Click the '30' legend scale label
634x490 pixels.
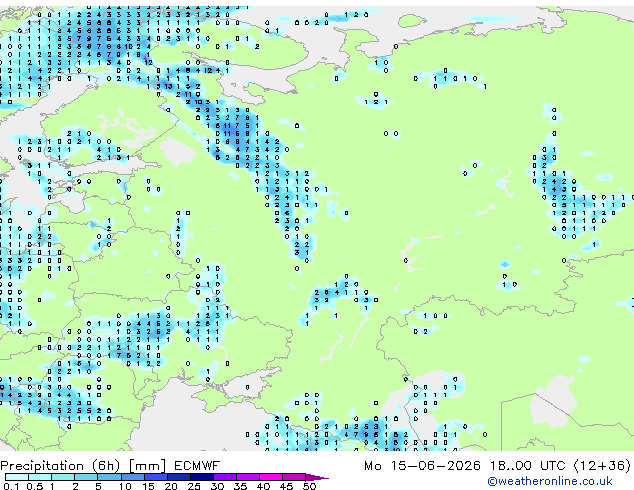click(x=218, y=486)
